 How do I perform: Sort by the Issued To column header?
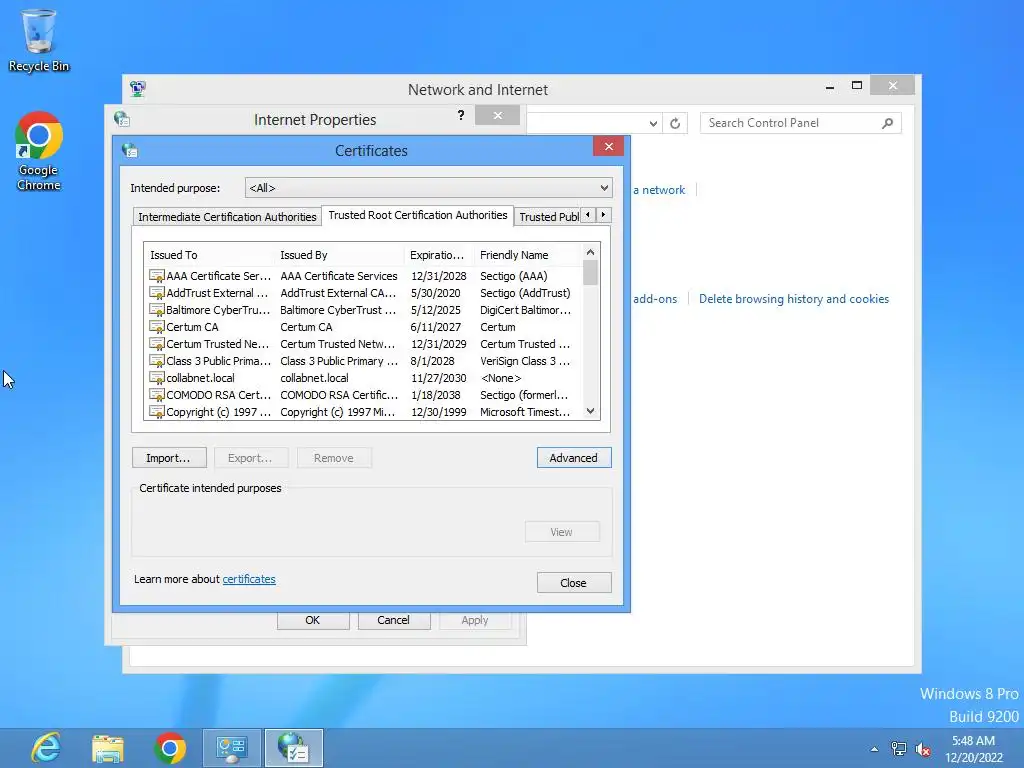209,255
